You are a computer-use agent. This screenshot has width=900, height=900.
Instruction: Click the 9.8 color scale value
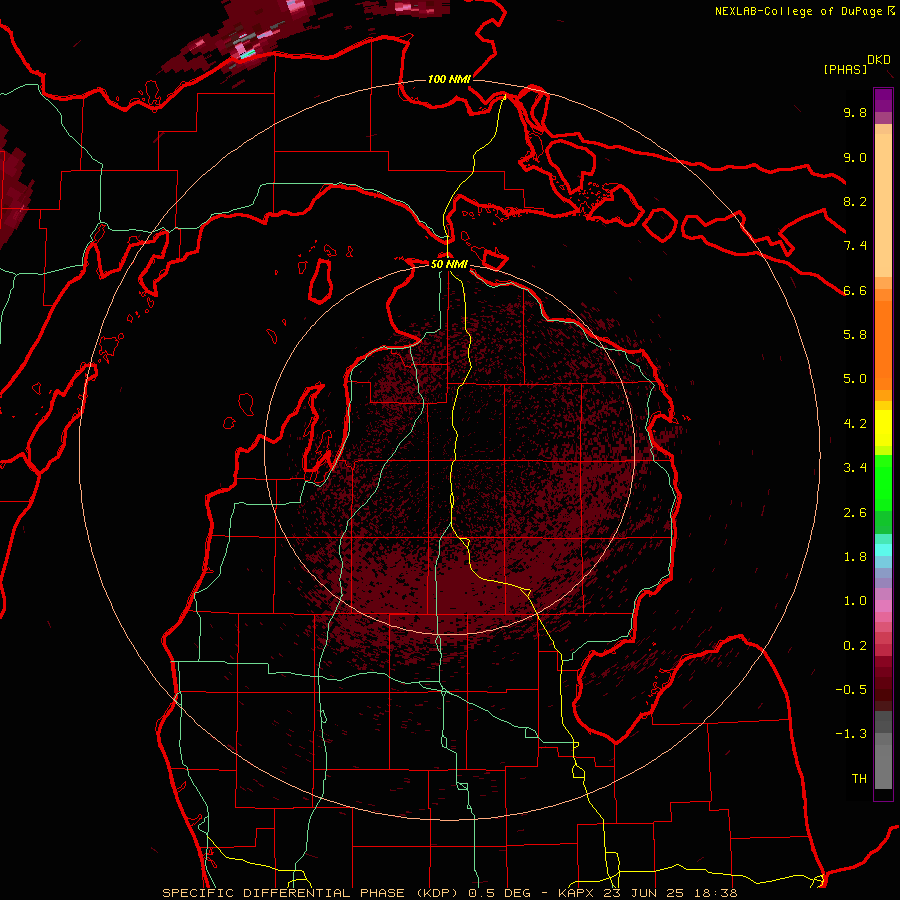(855, 112)
